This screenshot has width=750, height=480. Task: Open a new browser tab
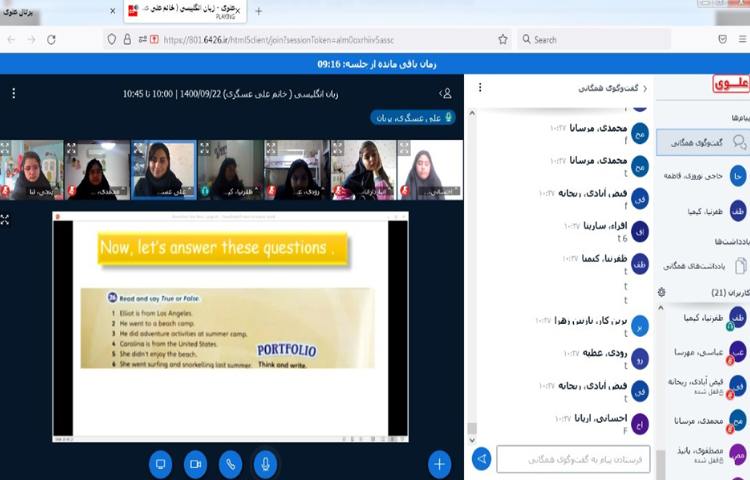click(x=258, y=11)
